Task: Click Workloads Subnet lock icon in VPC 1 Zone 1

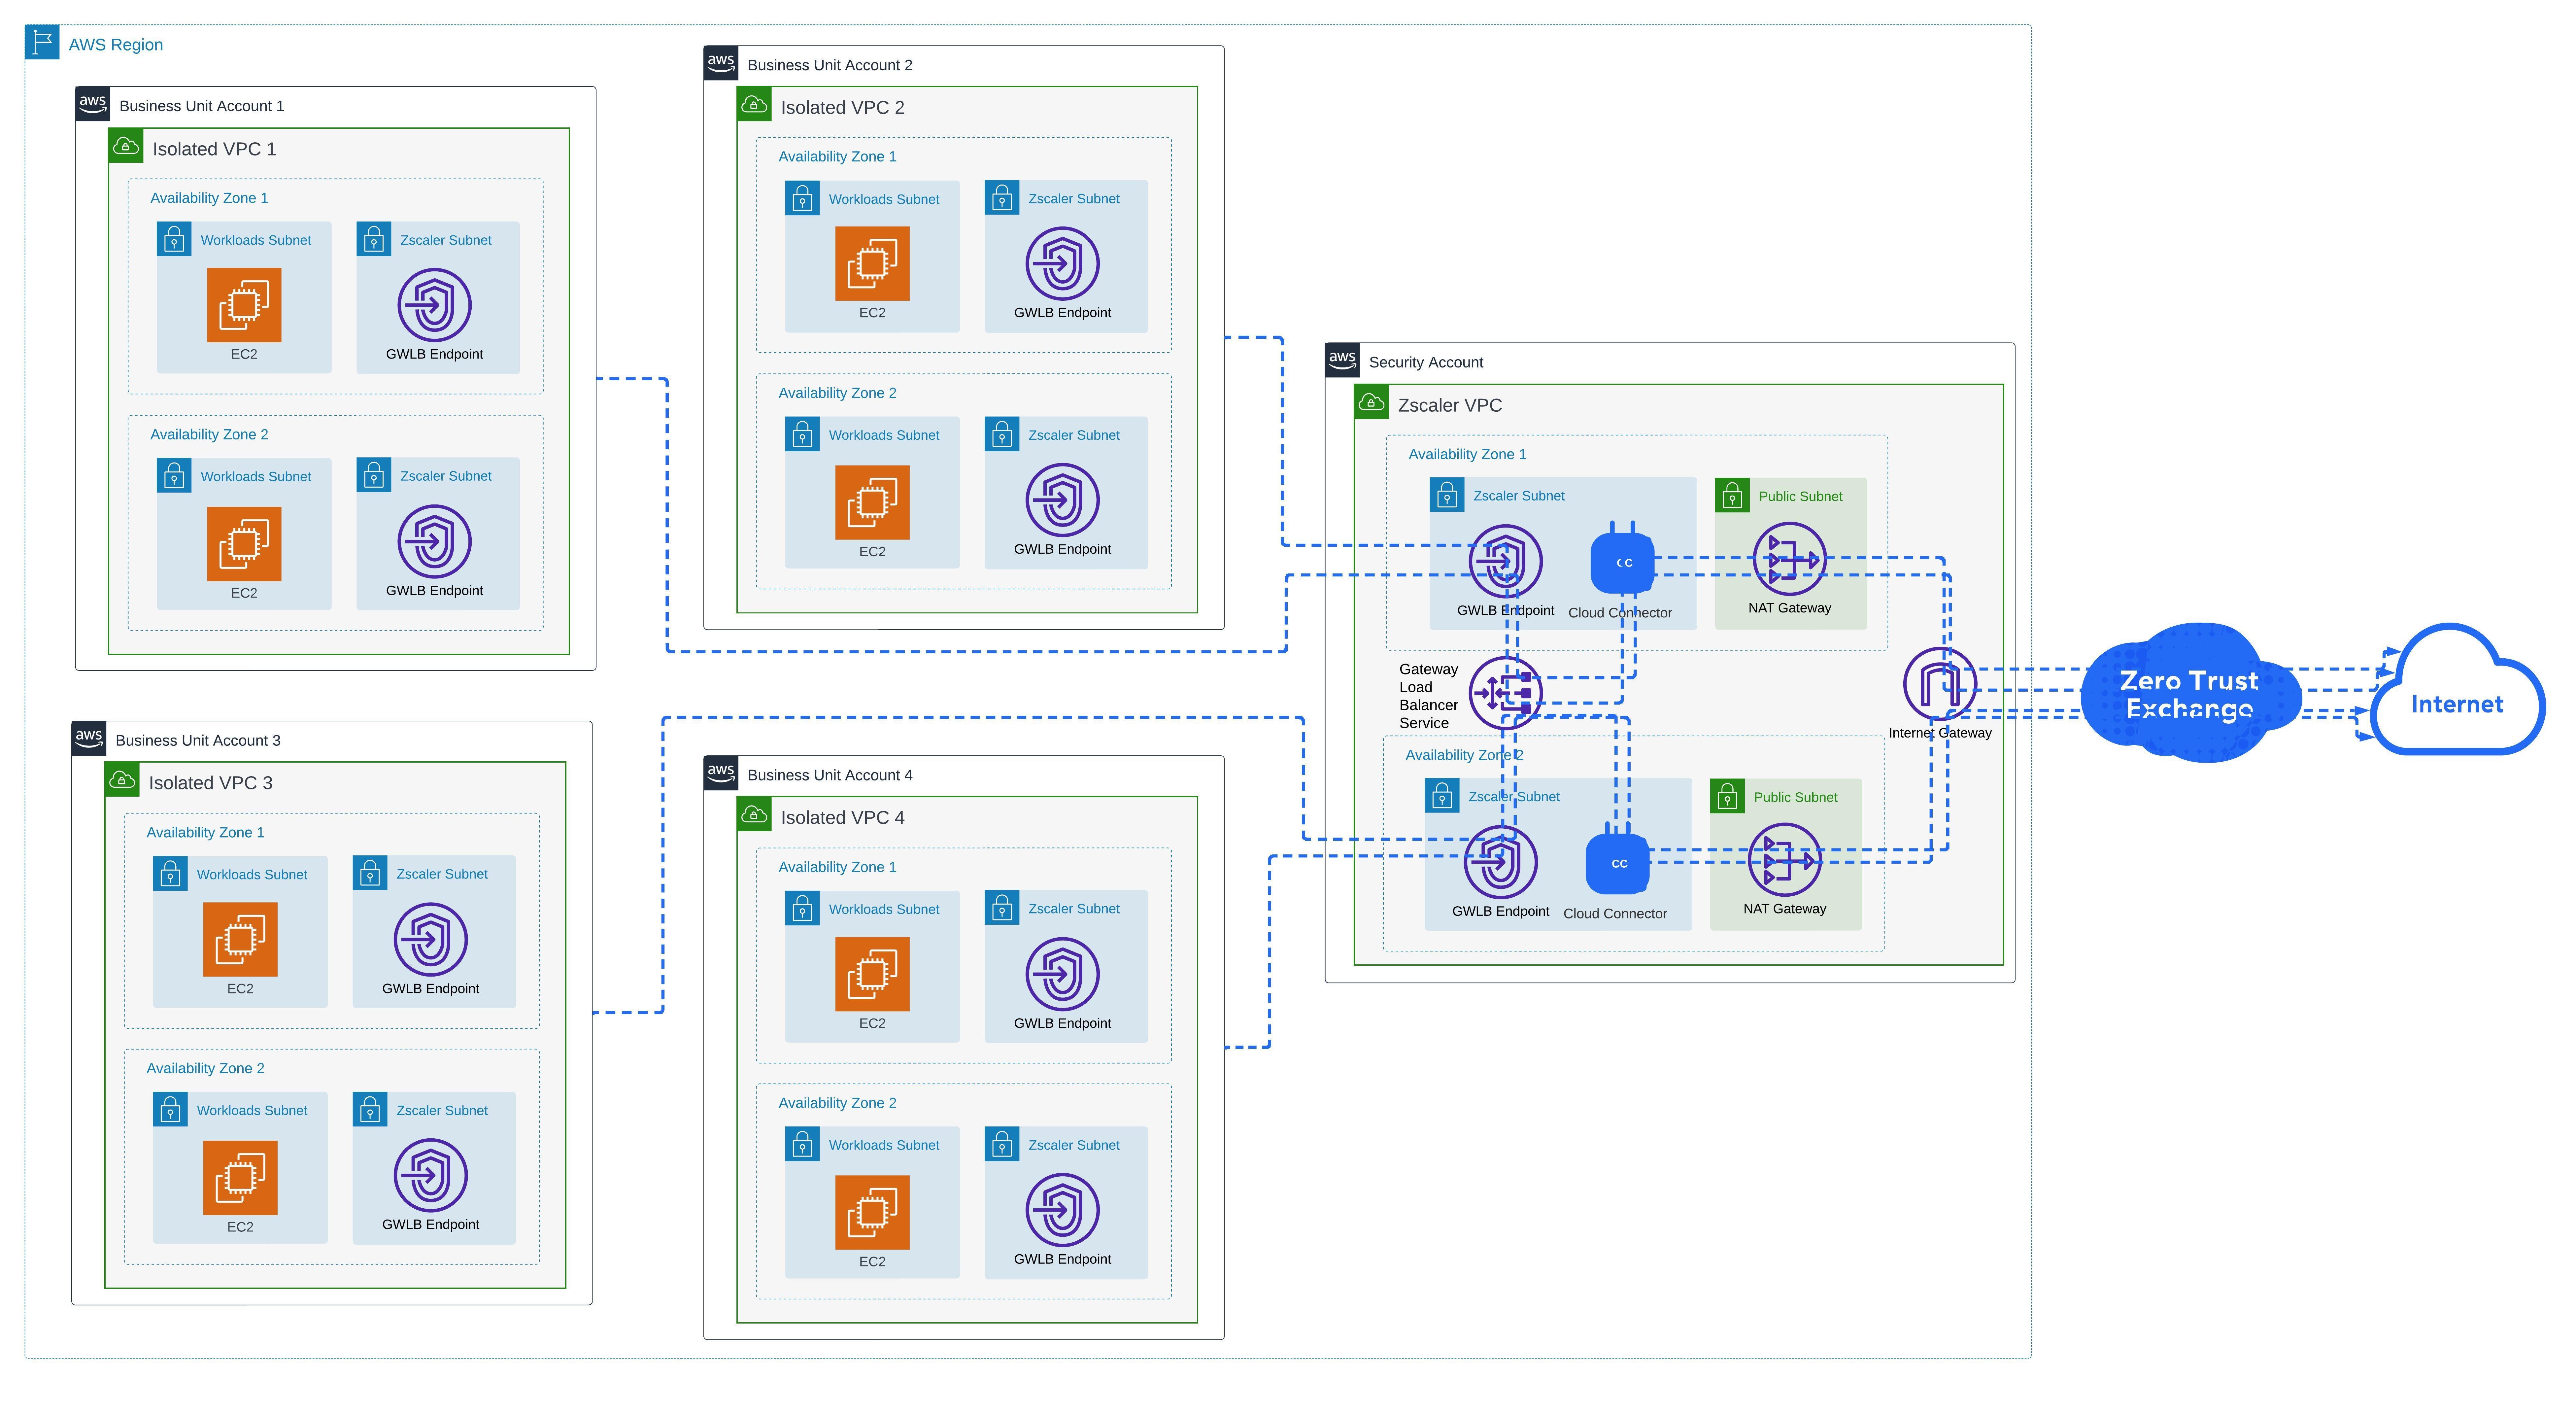Action: click(174, 239)
